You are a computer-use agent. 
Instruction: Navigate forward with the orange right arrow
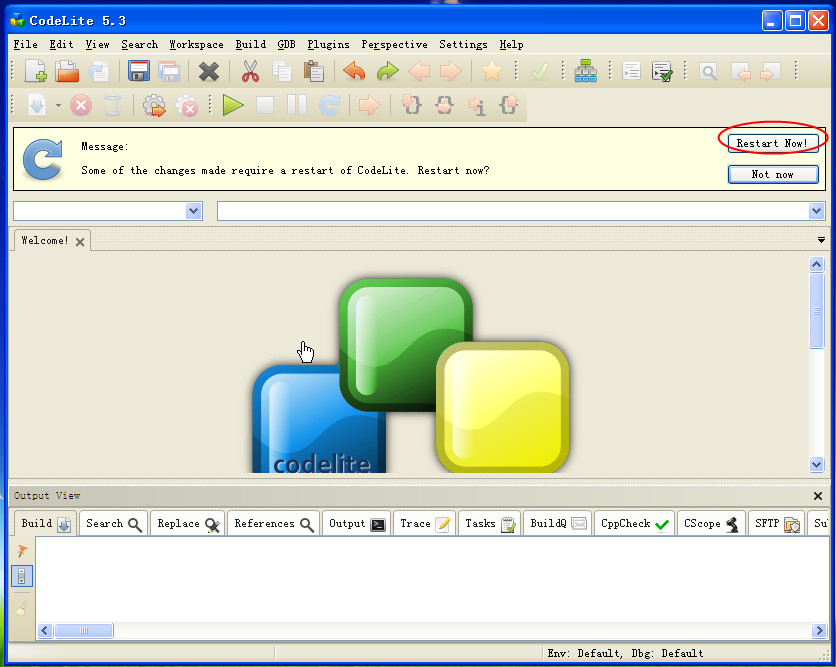(451, 71)
